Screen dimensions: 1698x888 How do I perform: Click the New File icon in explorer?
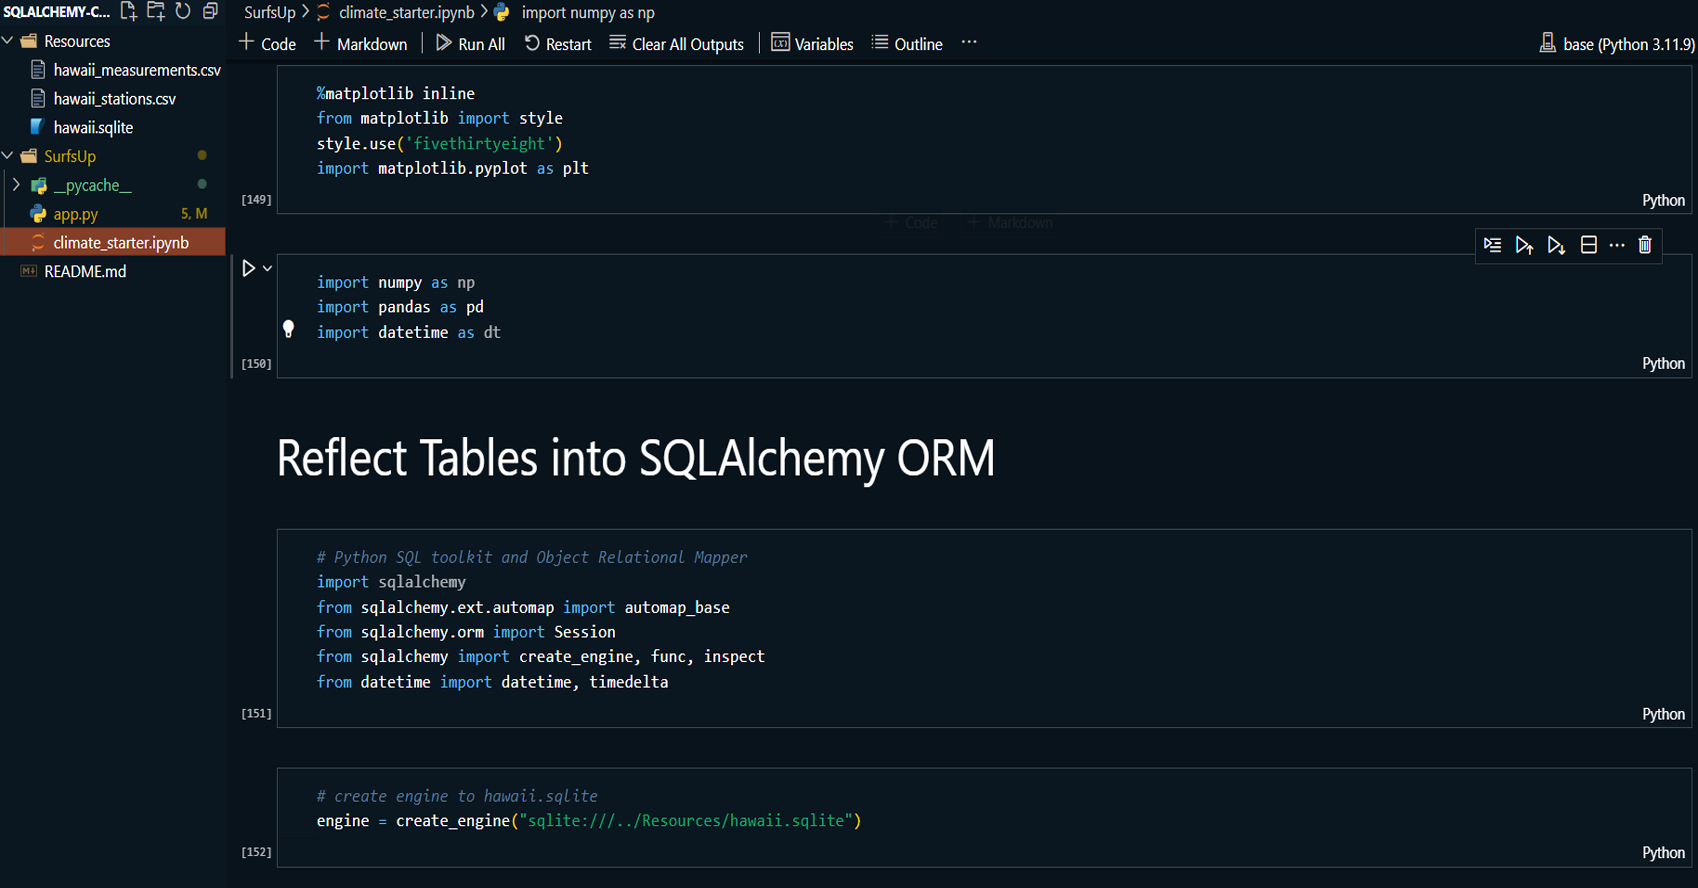coord(129,12)
